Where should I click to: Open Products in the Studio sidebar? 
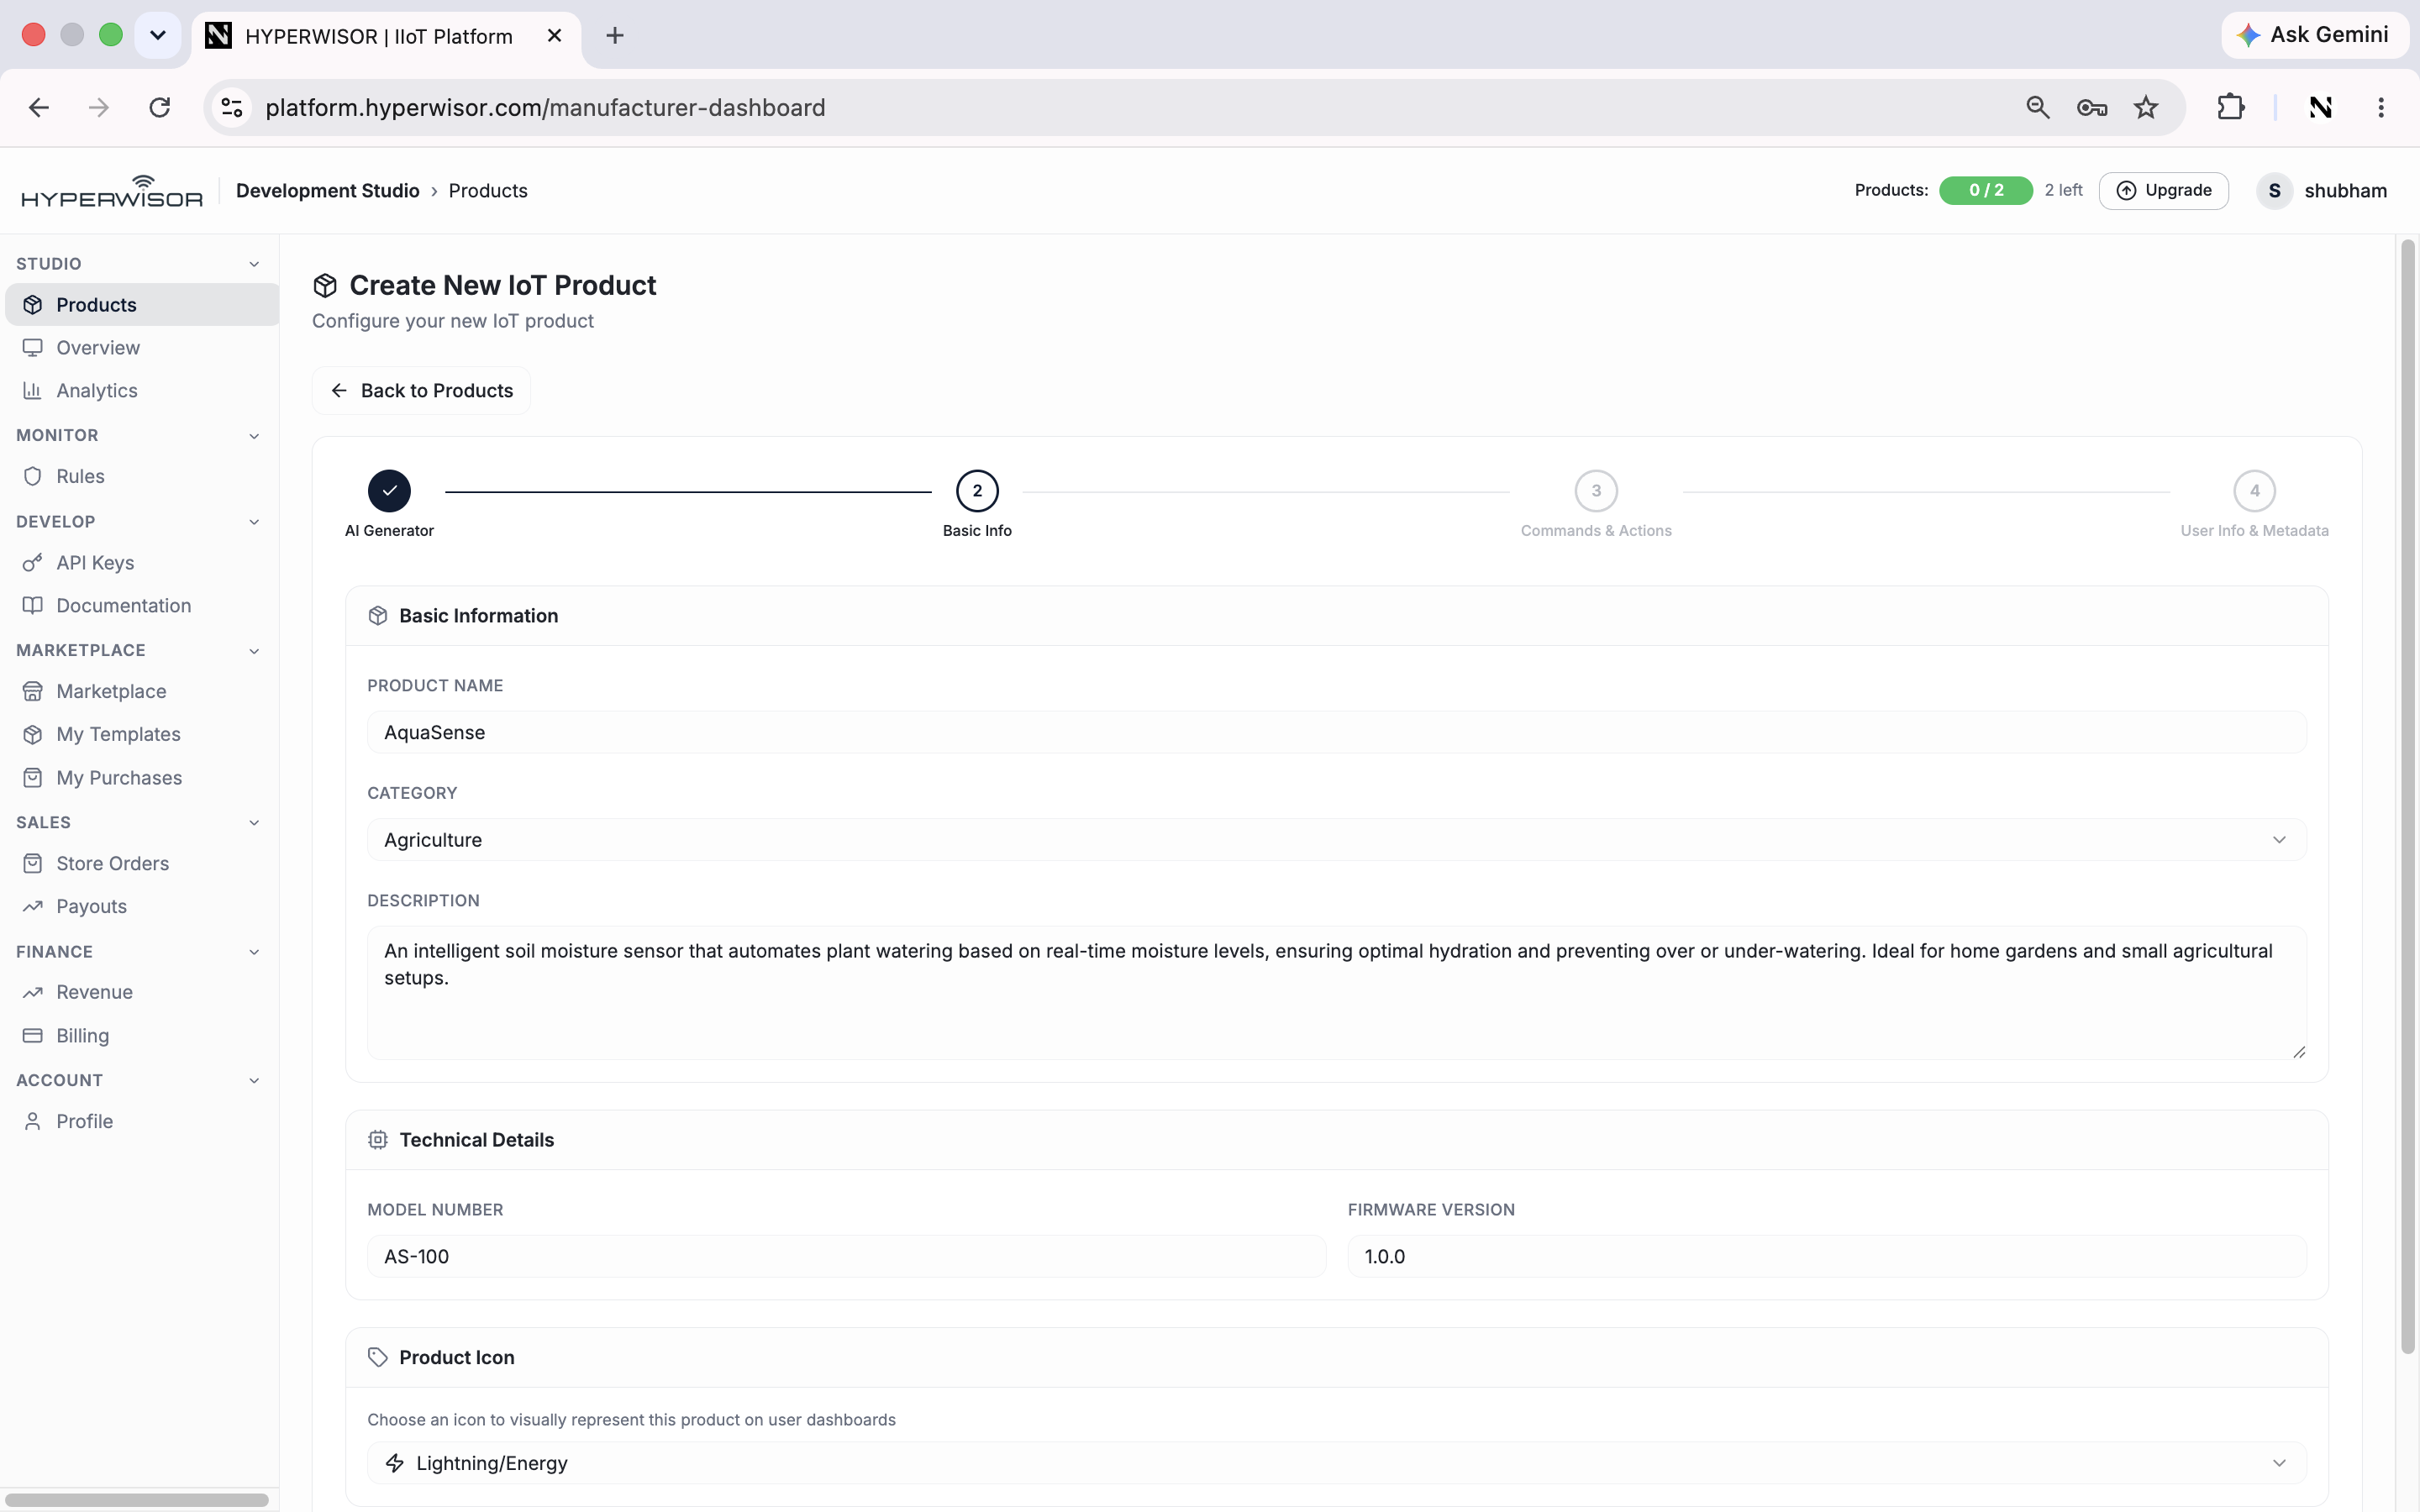click(142, 305)
